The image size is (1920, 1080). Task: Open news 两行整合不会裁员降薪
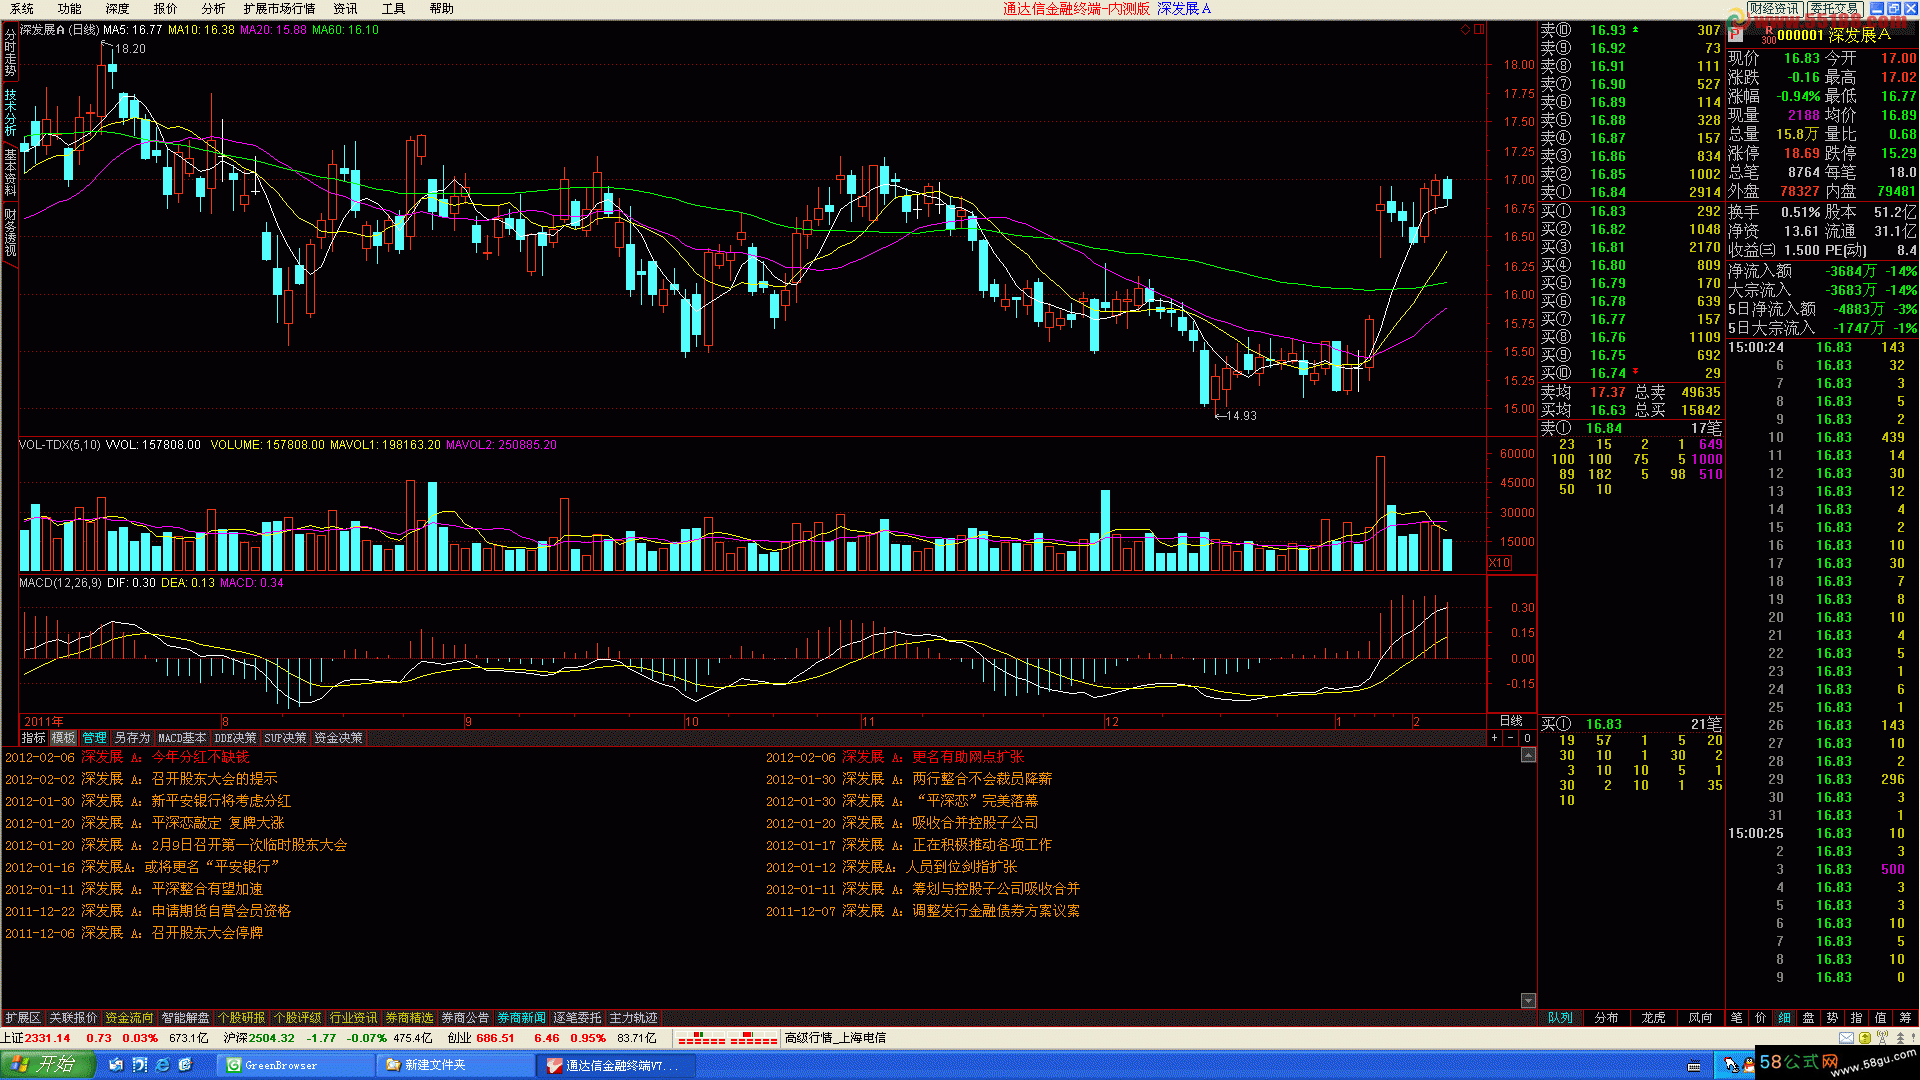(981, 779)
